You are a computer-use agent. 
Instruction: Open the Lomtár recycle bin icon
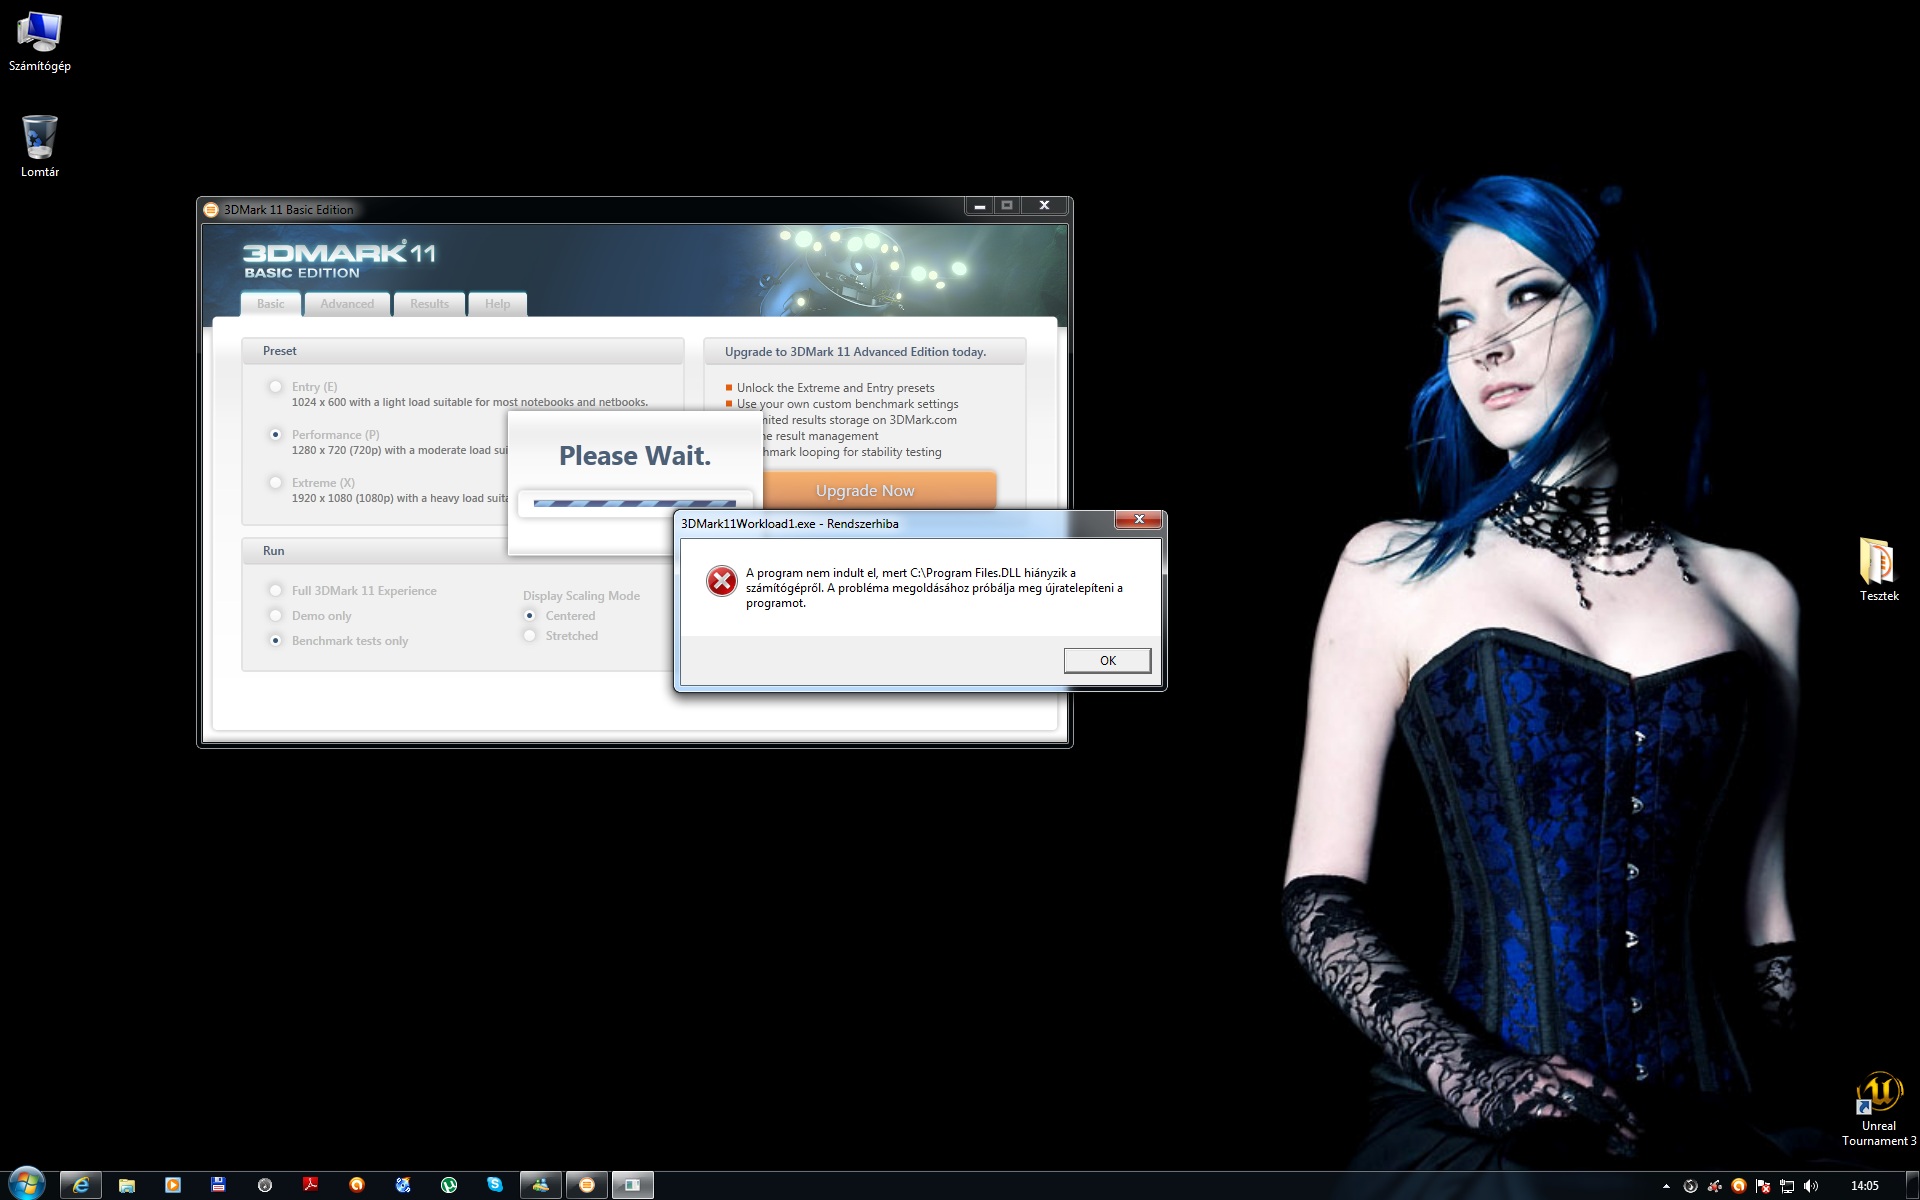tap(40, 138)
